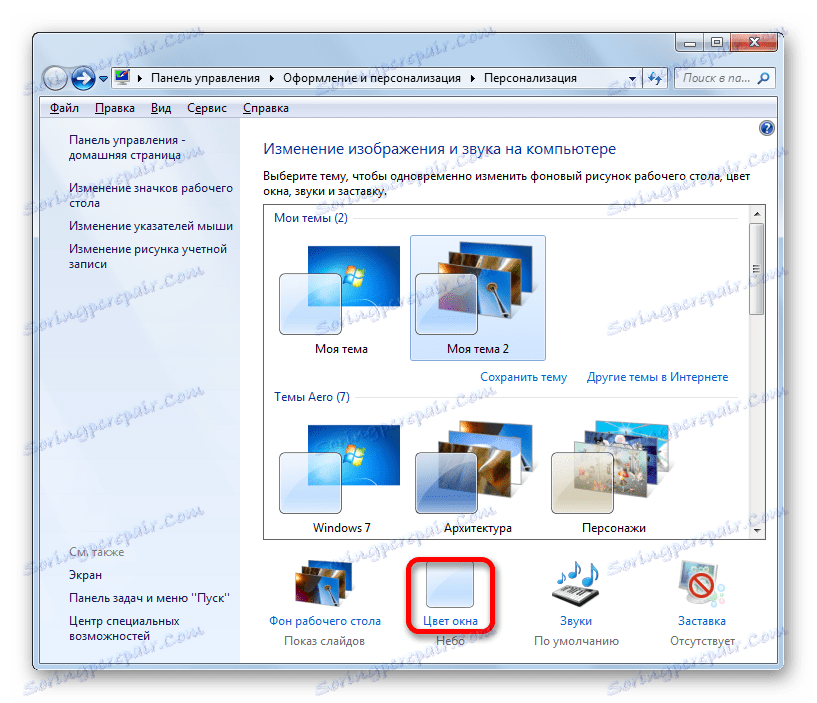This screenshot has width=817, height=703.
Task: Open Изменение значков рабочего стола link
Action: pyautogui.click(x=151, y=195)
